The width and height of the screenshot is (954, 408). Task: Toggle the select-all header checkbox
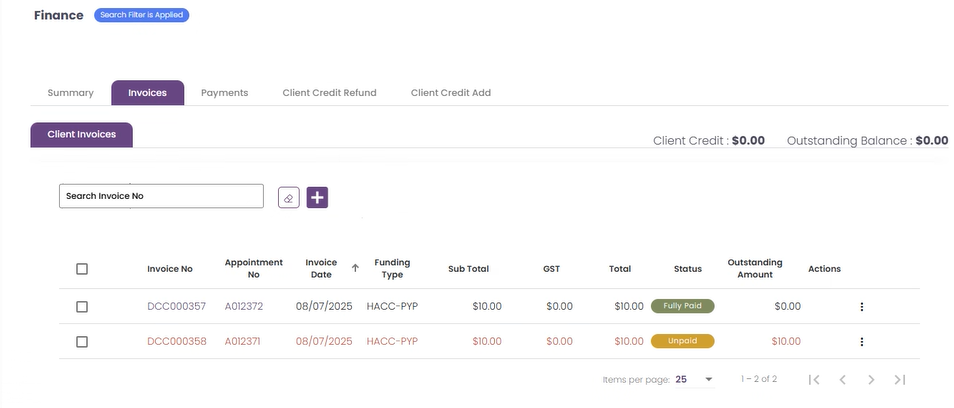pos(82,269)
